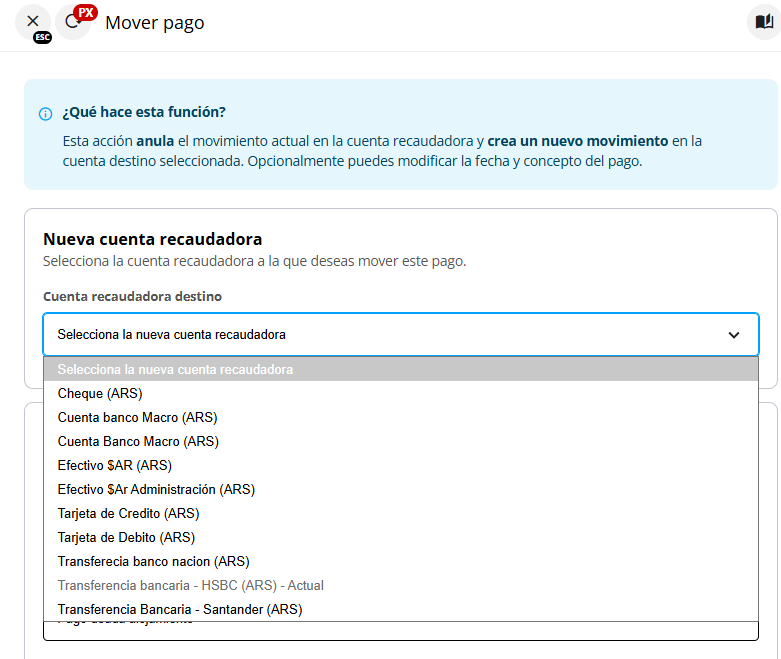Click the partially hidden input field below list
Viewport: 781px width, 659px height.
click(400, 631)
